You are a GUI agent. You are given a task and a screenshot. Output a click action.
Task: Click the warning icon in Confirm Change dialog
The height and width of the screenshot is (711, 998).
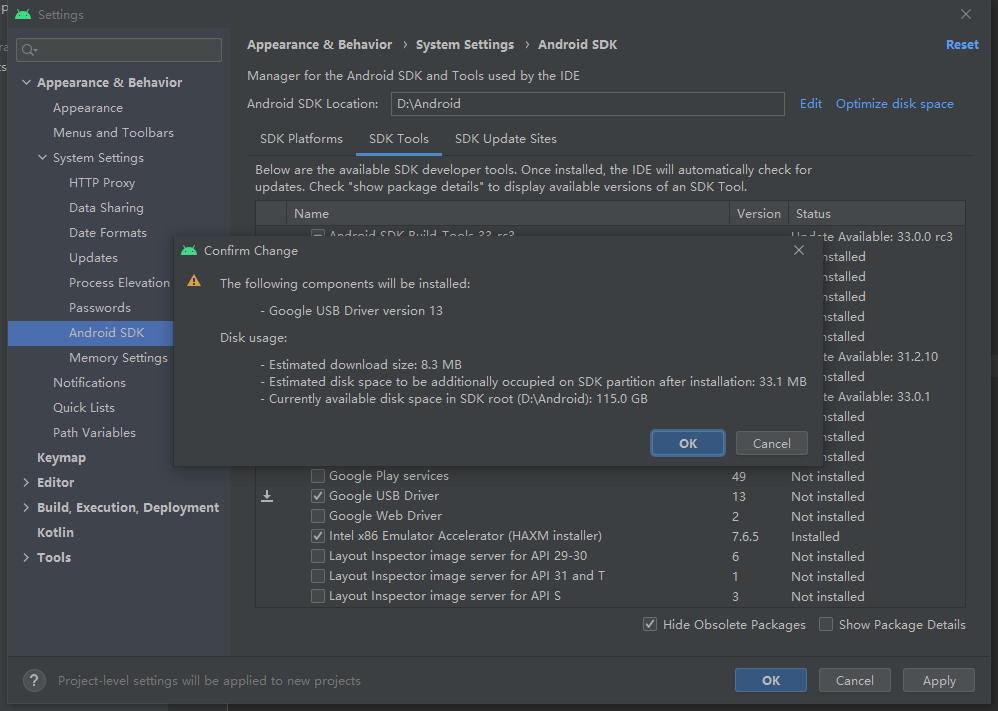[194, 282]
